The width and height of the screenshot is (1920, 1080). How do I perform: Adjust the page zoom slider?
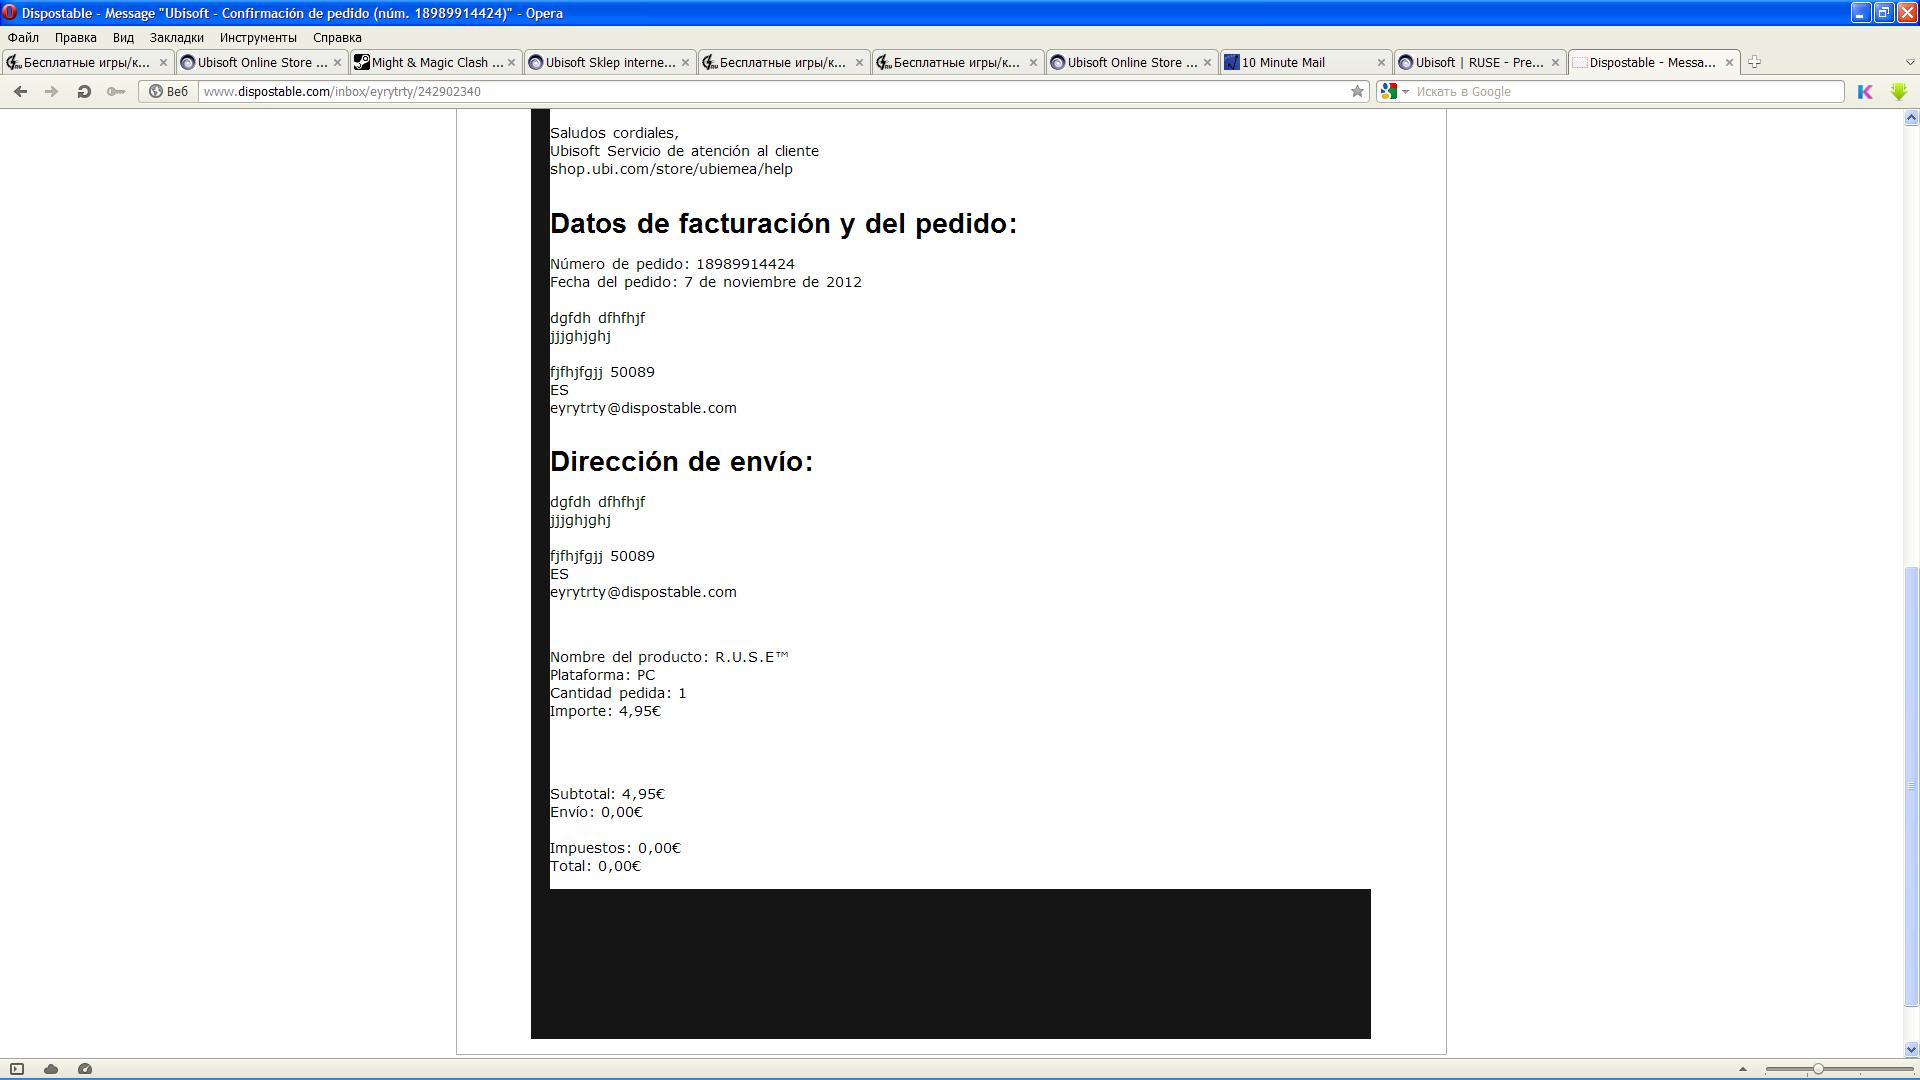click(x=1817, y=1069)
